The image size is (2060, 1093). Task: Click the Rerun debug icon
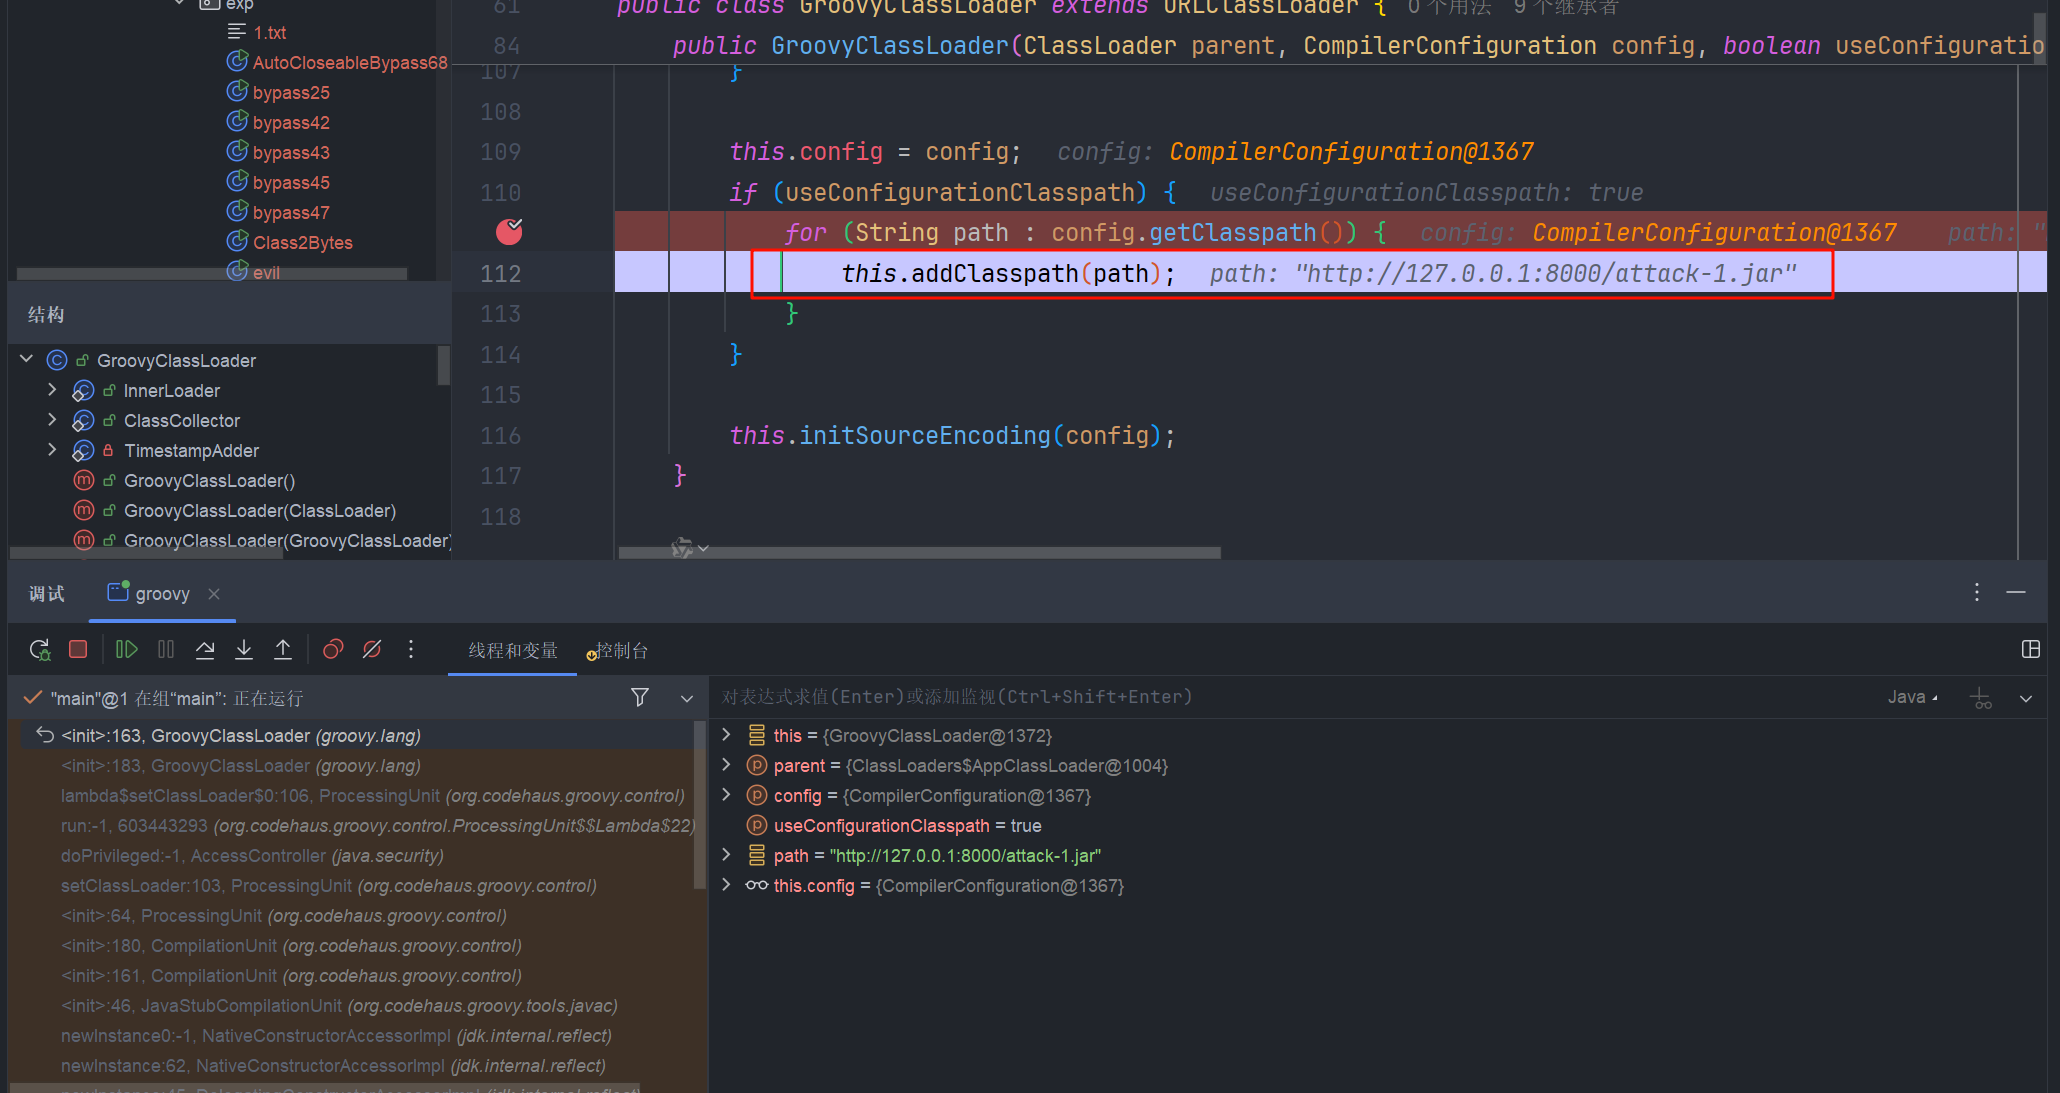click(39, 650)
